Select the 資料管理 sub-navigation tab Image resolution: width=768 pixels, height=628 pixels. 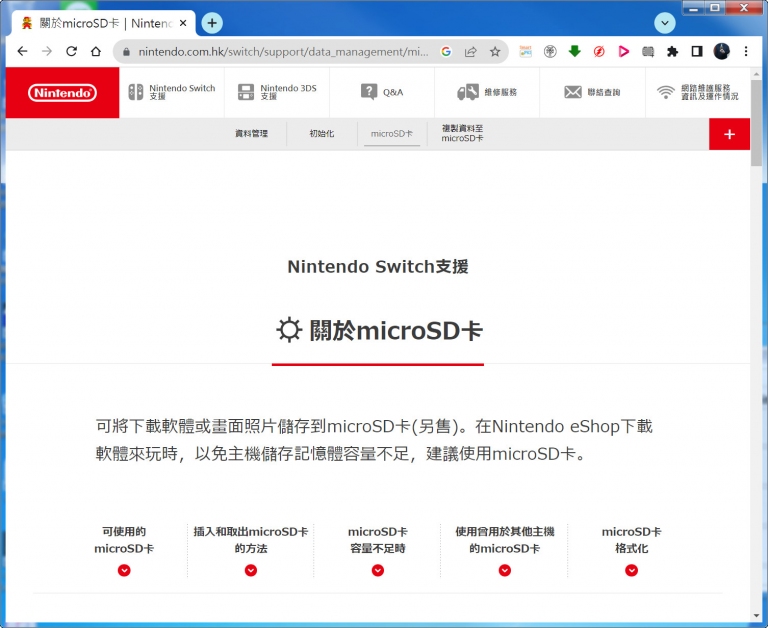tap(251, 133)
